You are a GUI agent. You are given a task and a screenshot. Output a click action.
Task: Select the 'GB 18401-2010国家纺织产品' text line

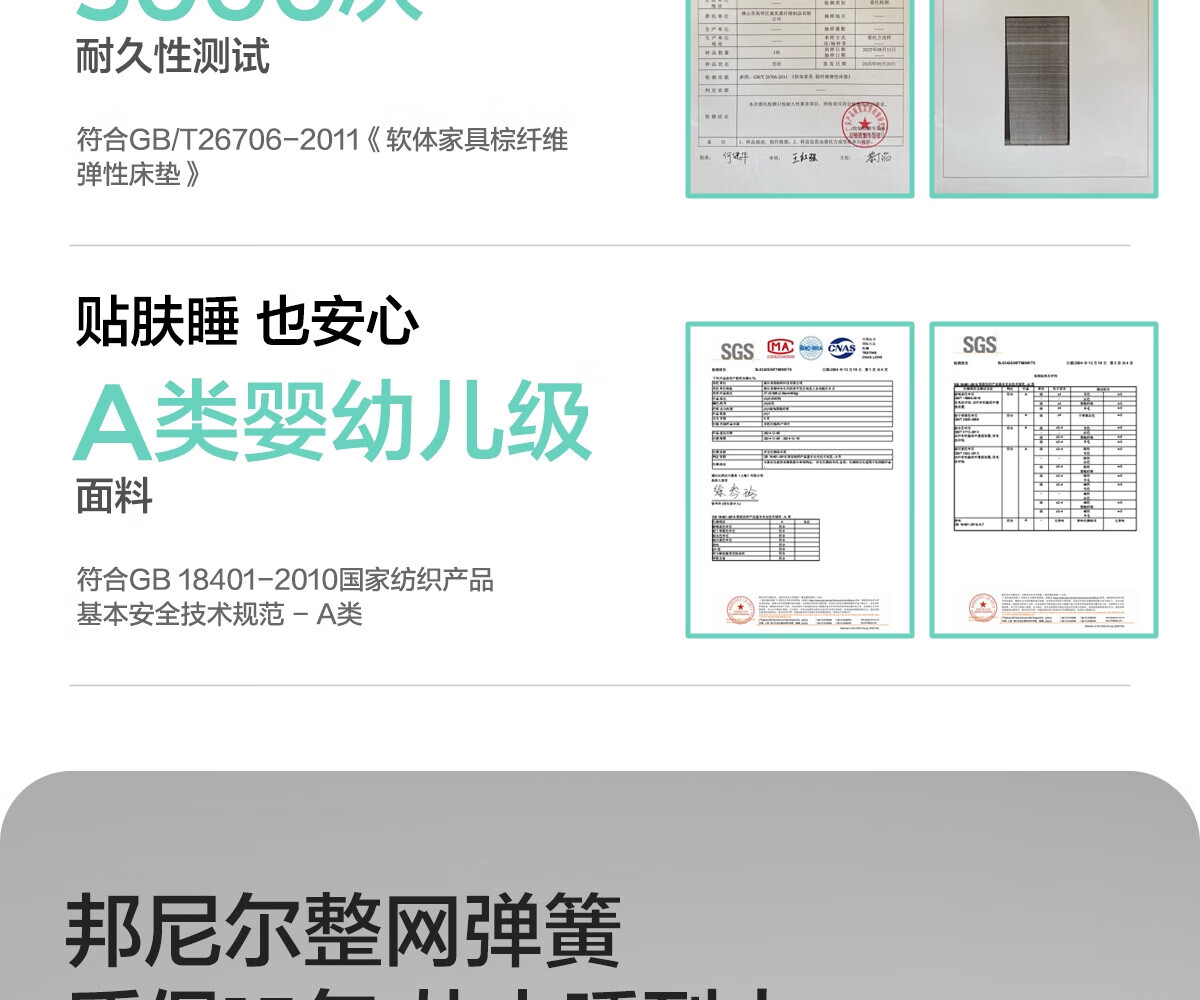point(285,579)
